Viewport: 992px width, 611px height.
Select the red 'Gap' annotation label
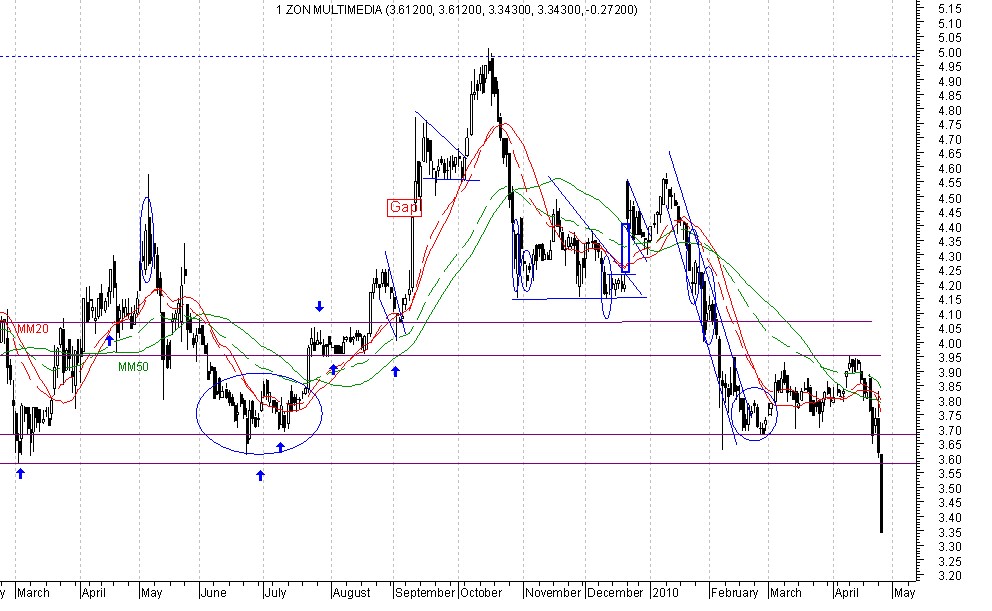click(x=404, y=207)
